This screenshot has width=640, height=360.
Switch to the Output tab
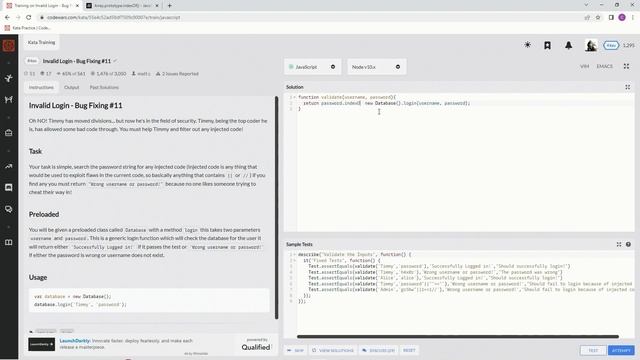71,87
